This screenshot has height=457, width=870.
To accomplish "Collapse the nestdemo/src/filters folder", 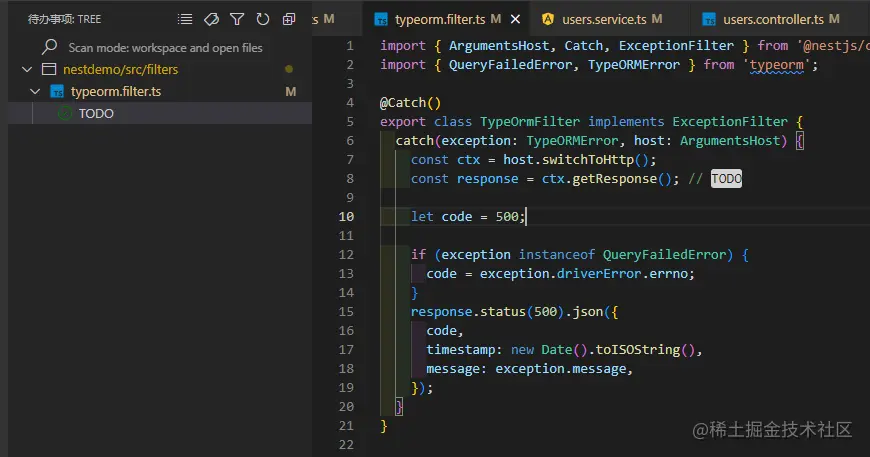I will 27,69.
